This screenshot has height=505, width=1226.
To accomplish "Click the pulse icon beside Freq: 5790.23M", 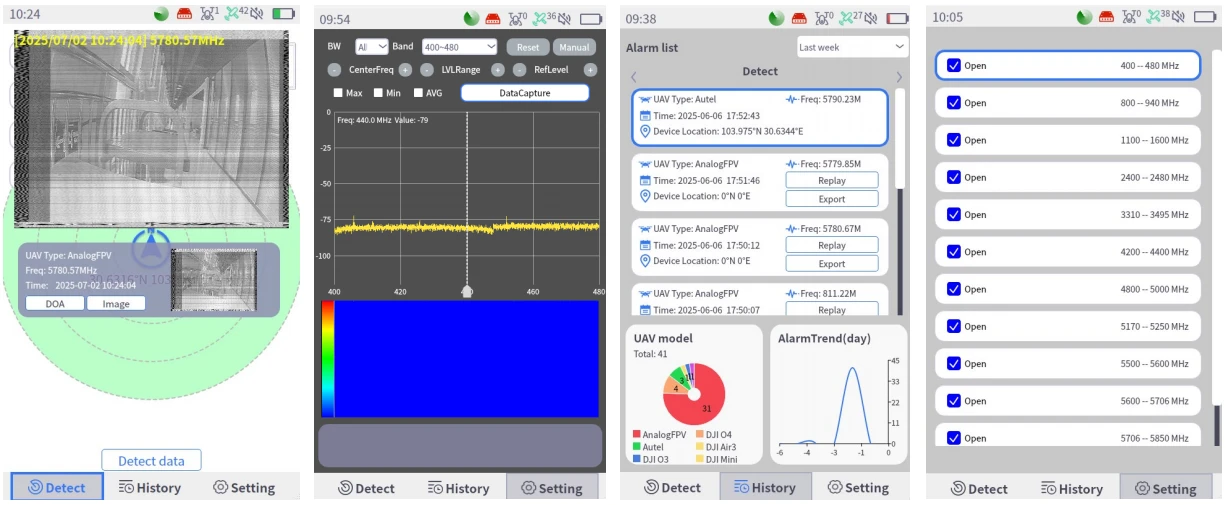I will (x=792, y=100).
